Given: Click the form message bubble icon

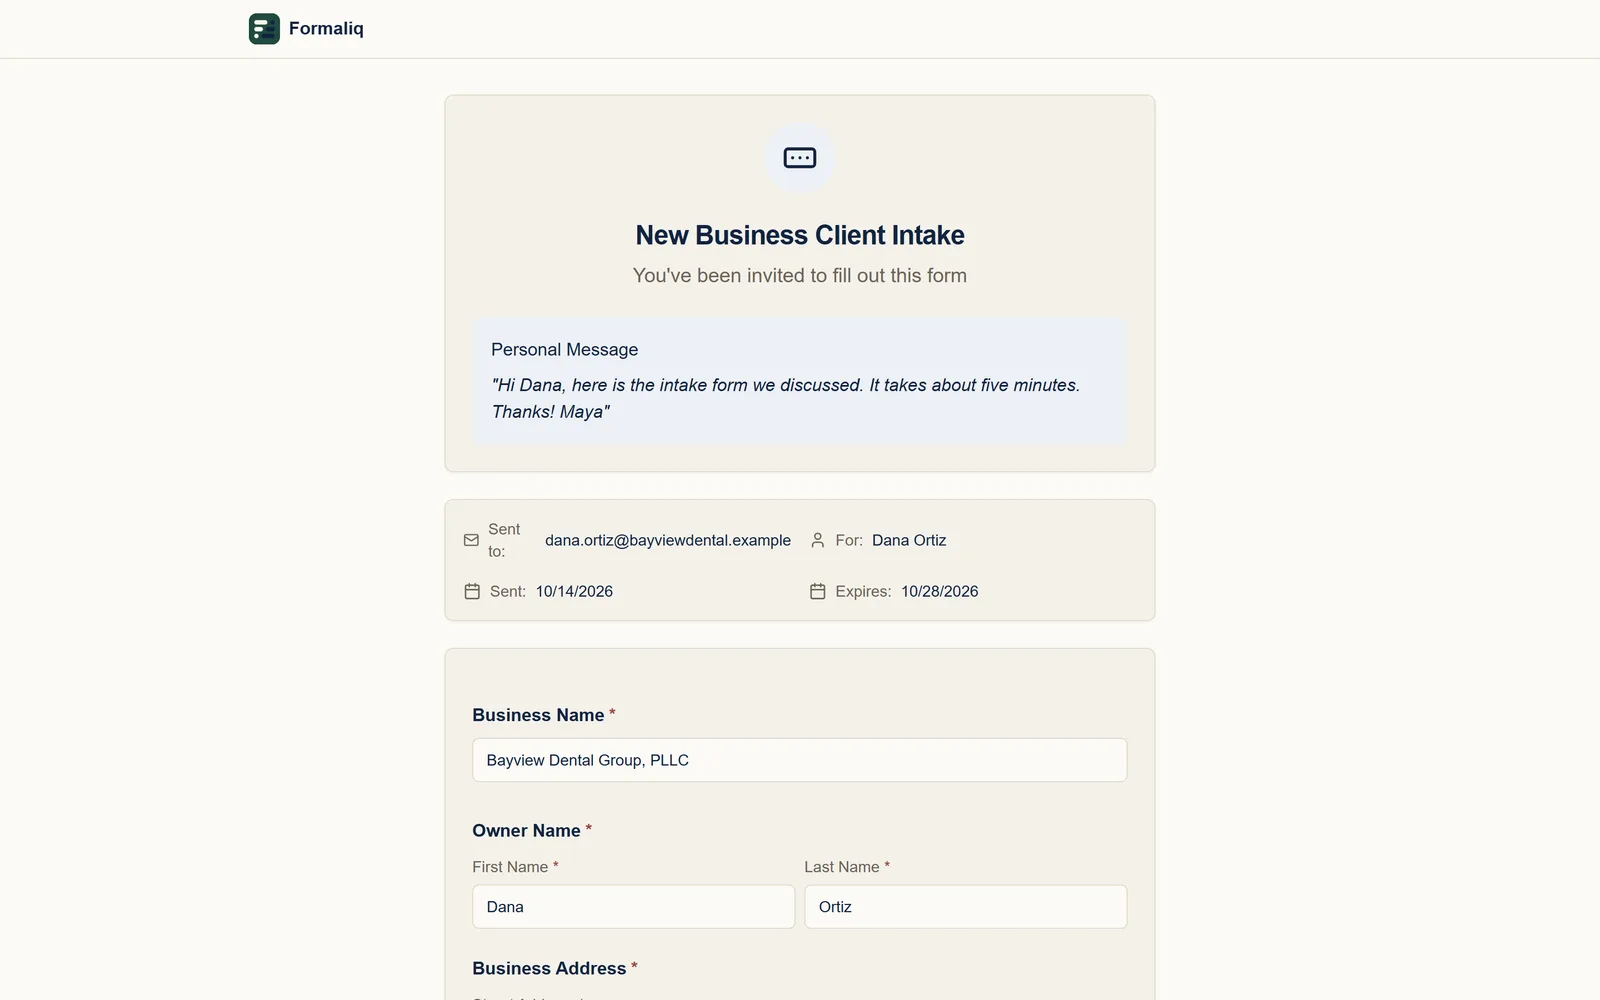Looking at the screenshot, I should [800, 158].
